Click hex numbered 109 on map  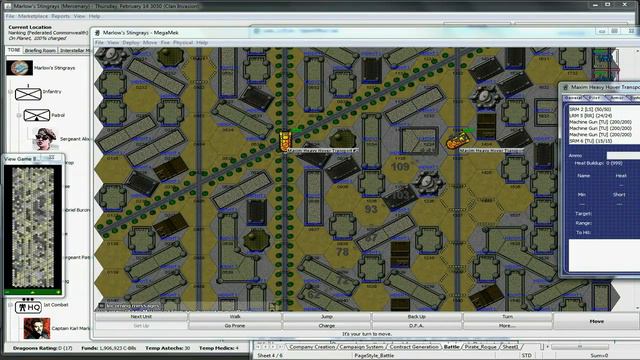click(x=400, y=167)
